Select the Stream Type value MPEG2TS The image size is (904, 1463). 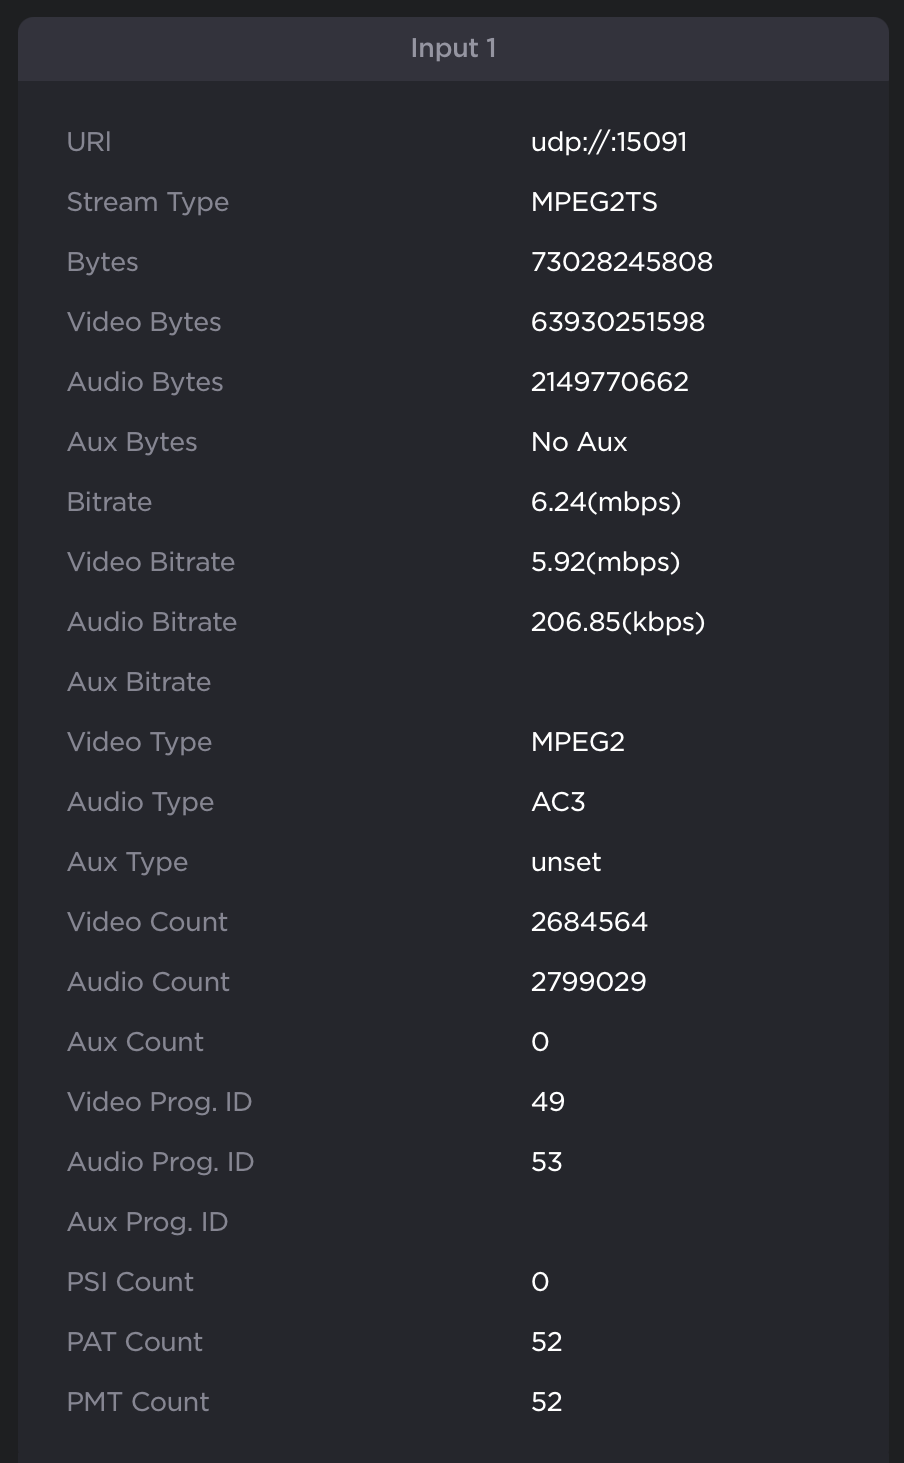pyautogui.click(x=595, y=201)
